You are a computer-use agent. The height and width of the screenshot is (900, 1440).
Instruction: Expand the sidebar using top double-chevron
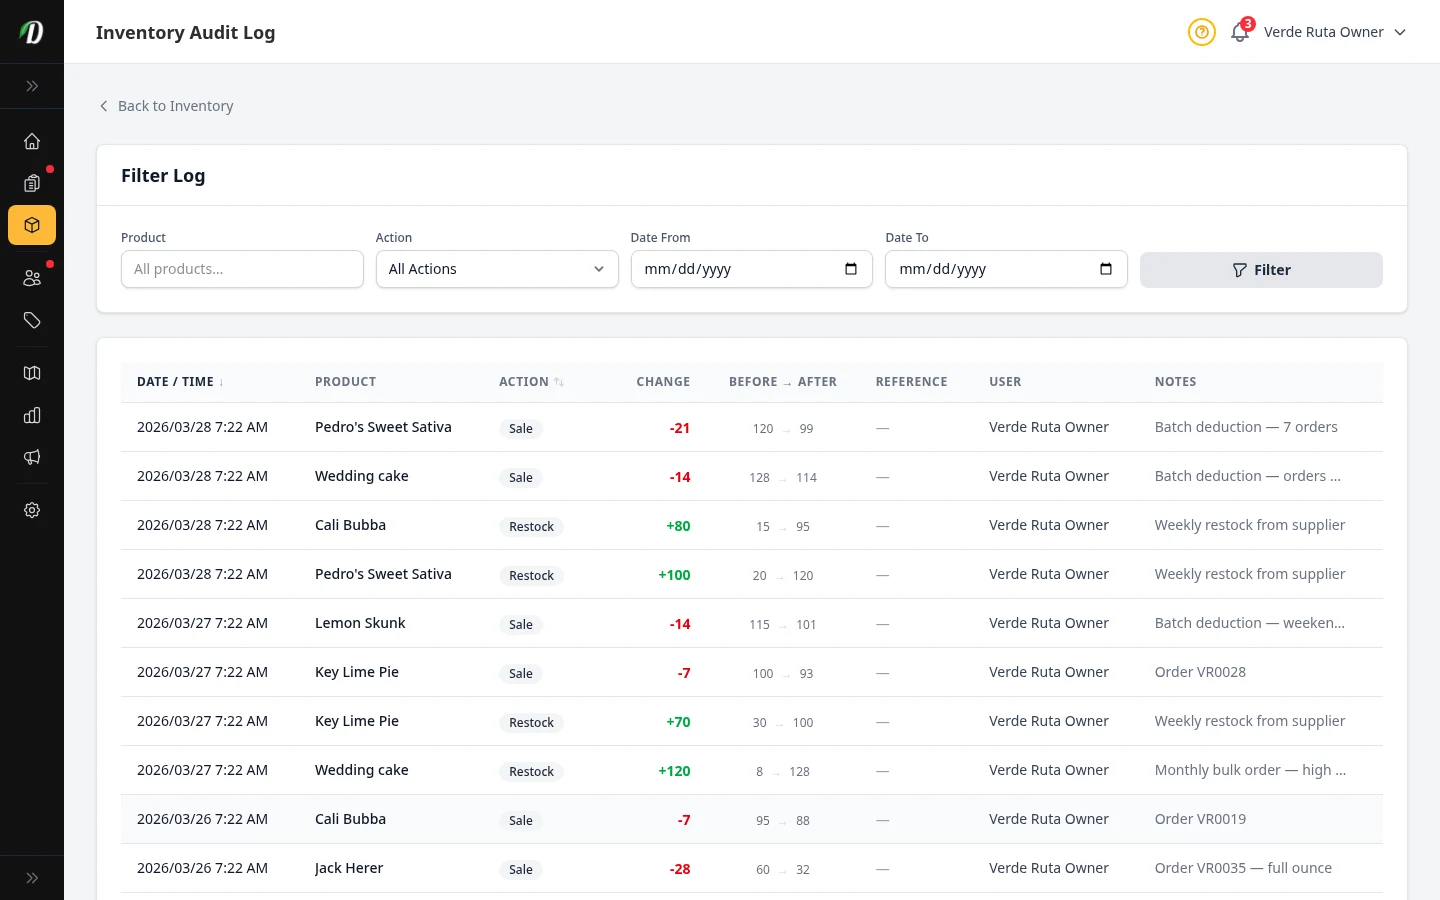32,86
